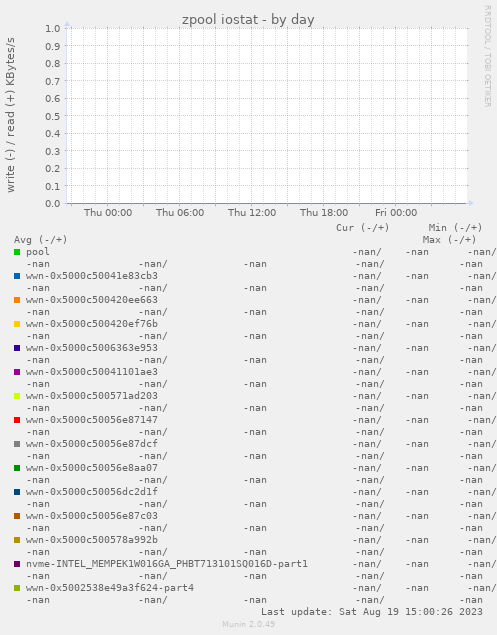This screenshot has height=635, width=497.
Task: Click the 'Fri 00:00' time axis label
Action: 396,213
